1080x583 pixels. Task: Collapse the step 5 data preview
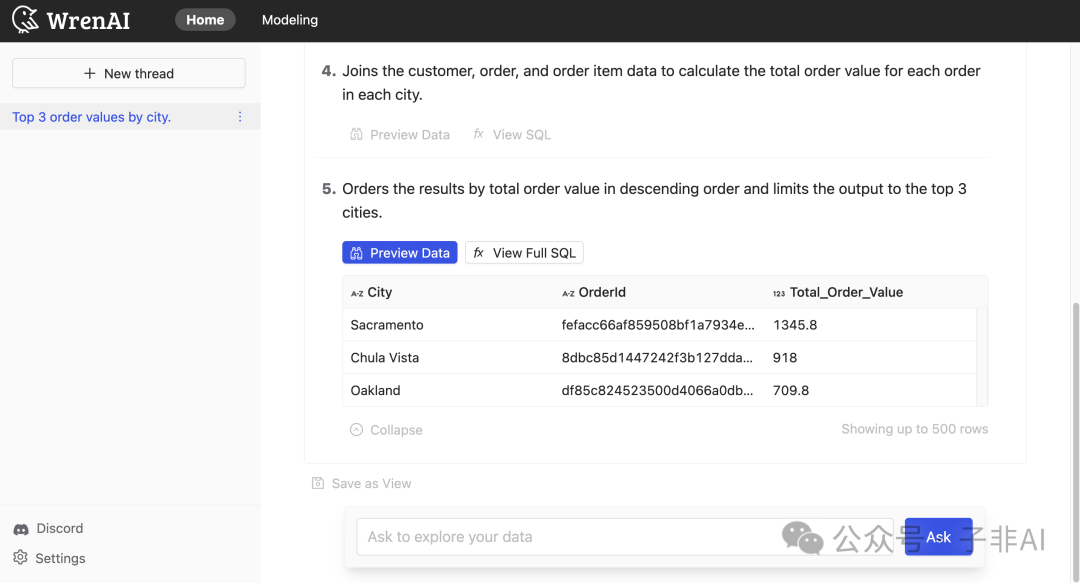pyautogui.click(x=386, y=430)
